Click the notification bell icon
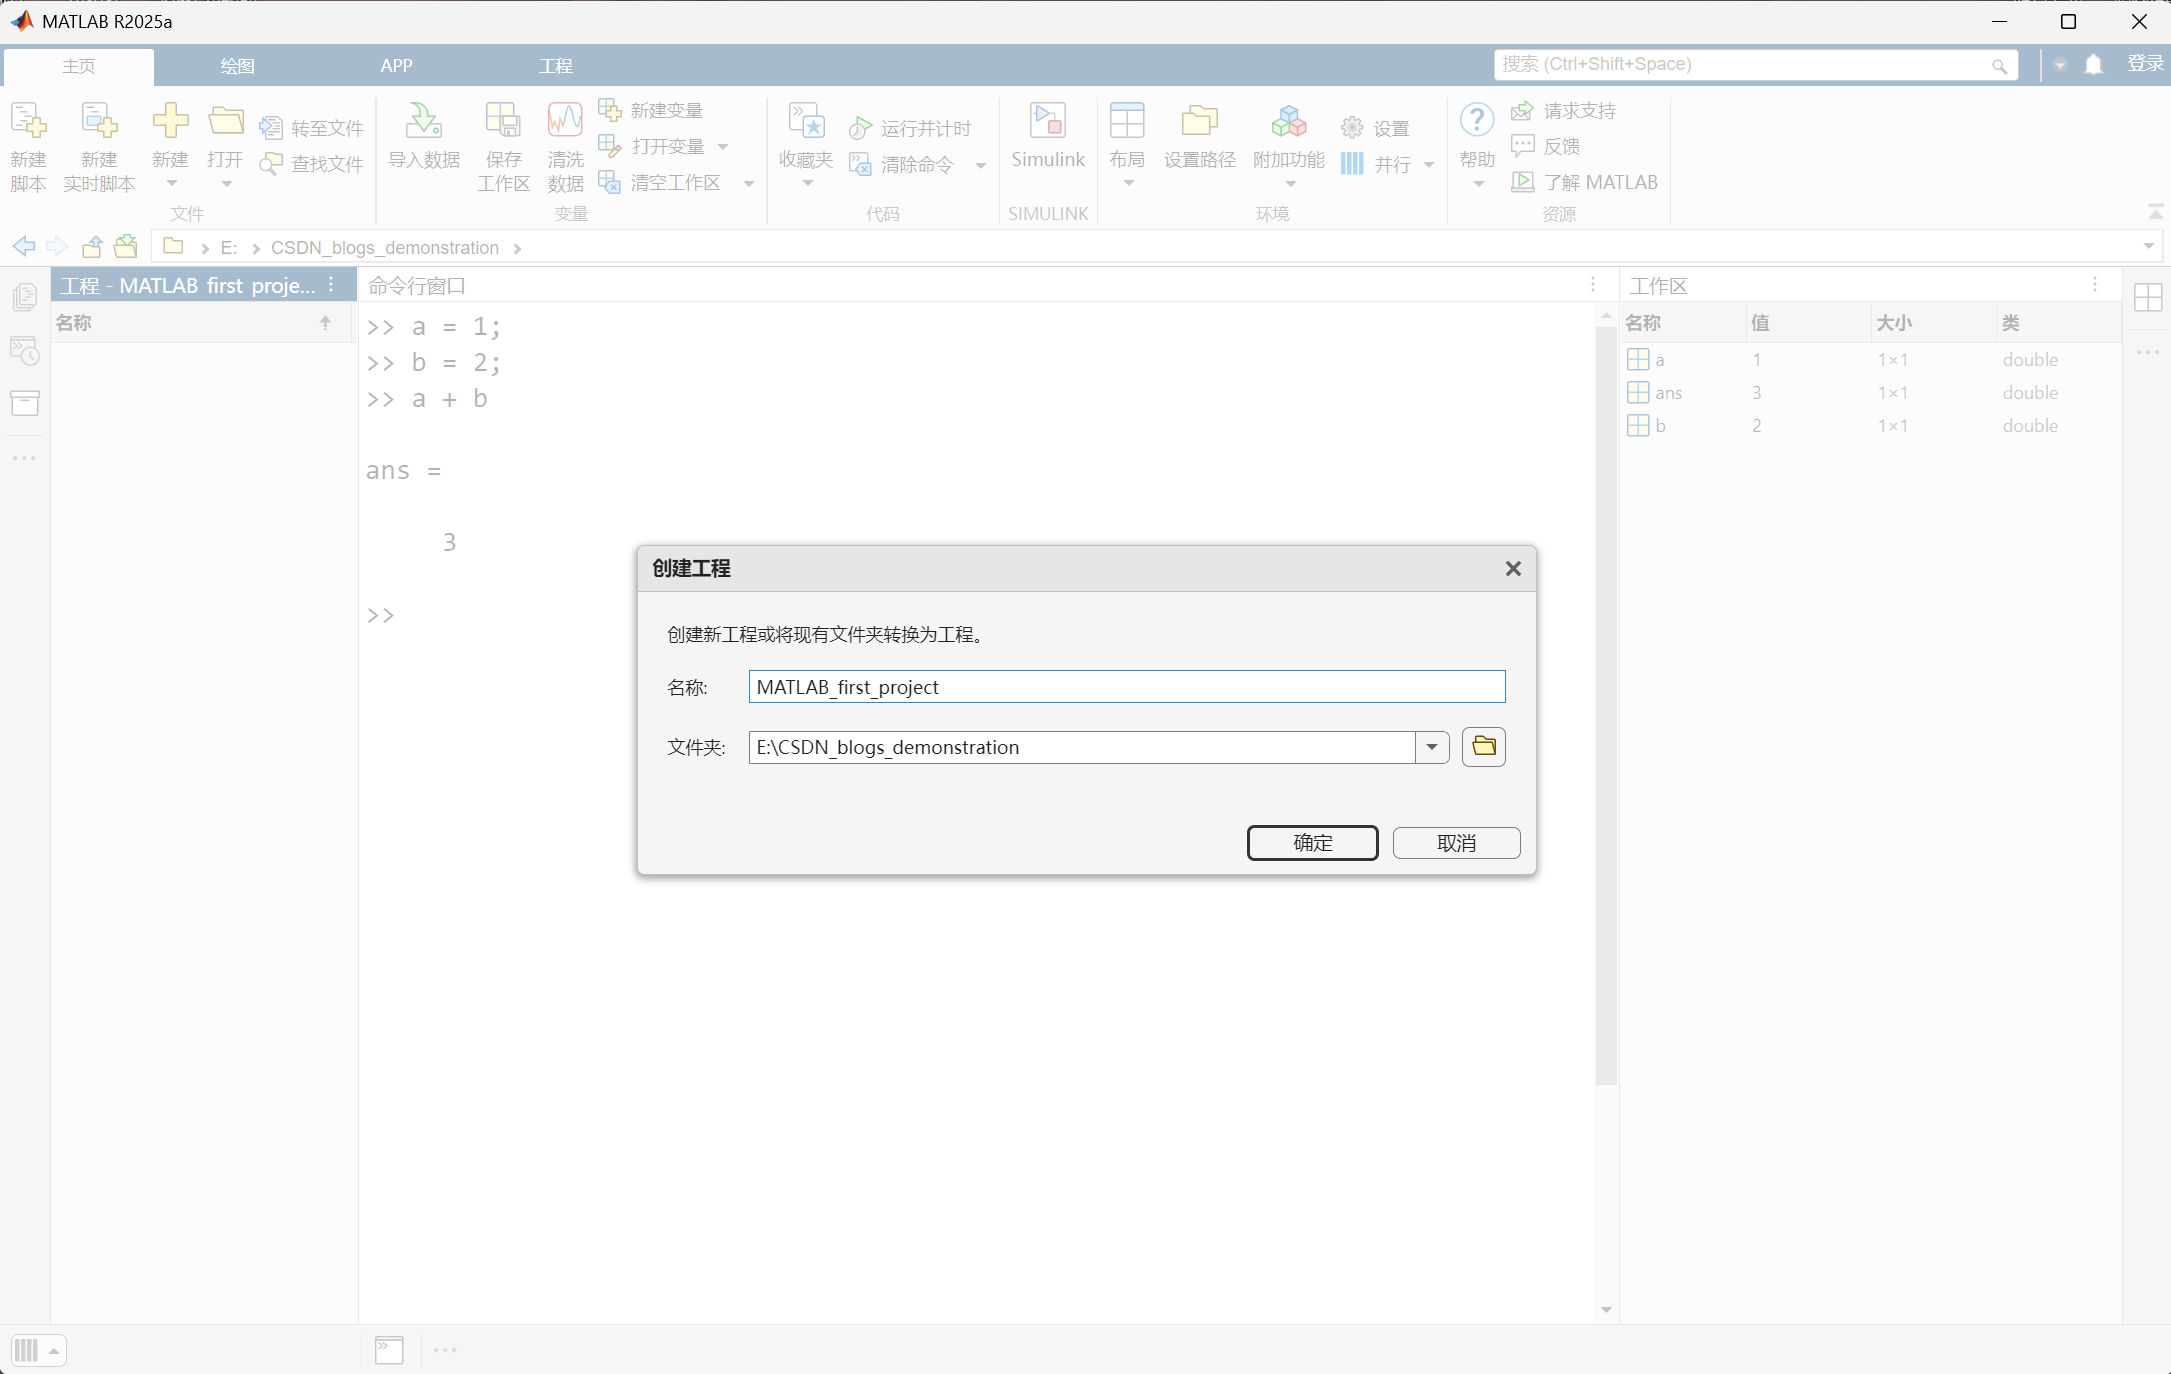Image resolution: width=2171 pixels, height=1374 pixels. point(2093,65)
